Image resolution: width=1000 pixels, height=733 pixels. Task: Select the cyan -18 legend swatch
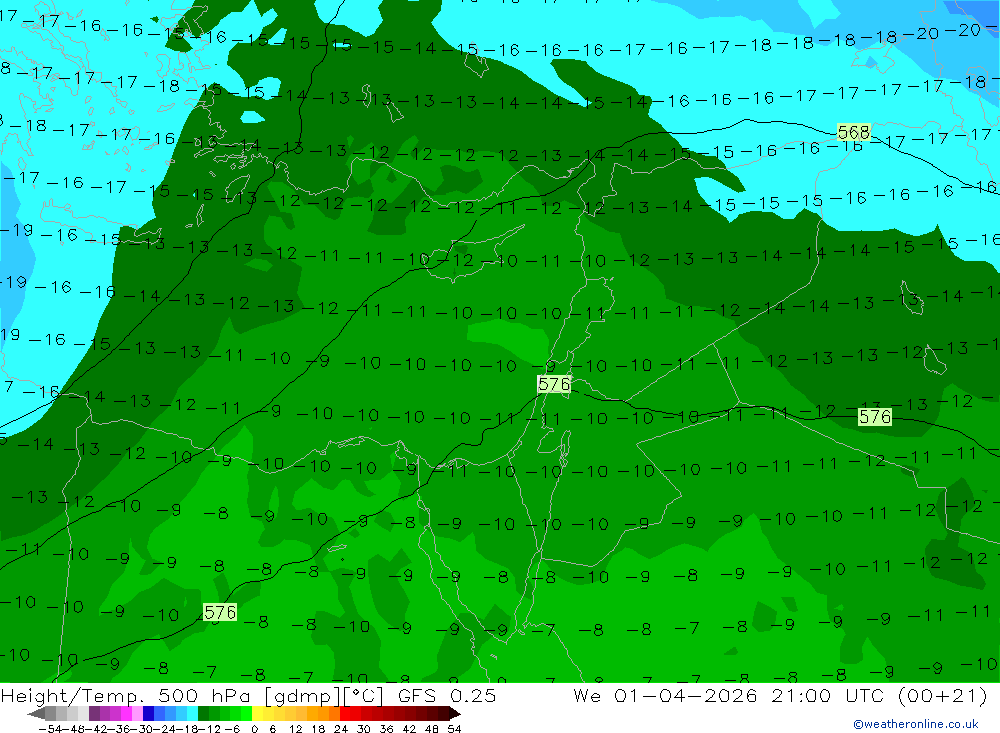192,713
